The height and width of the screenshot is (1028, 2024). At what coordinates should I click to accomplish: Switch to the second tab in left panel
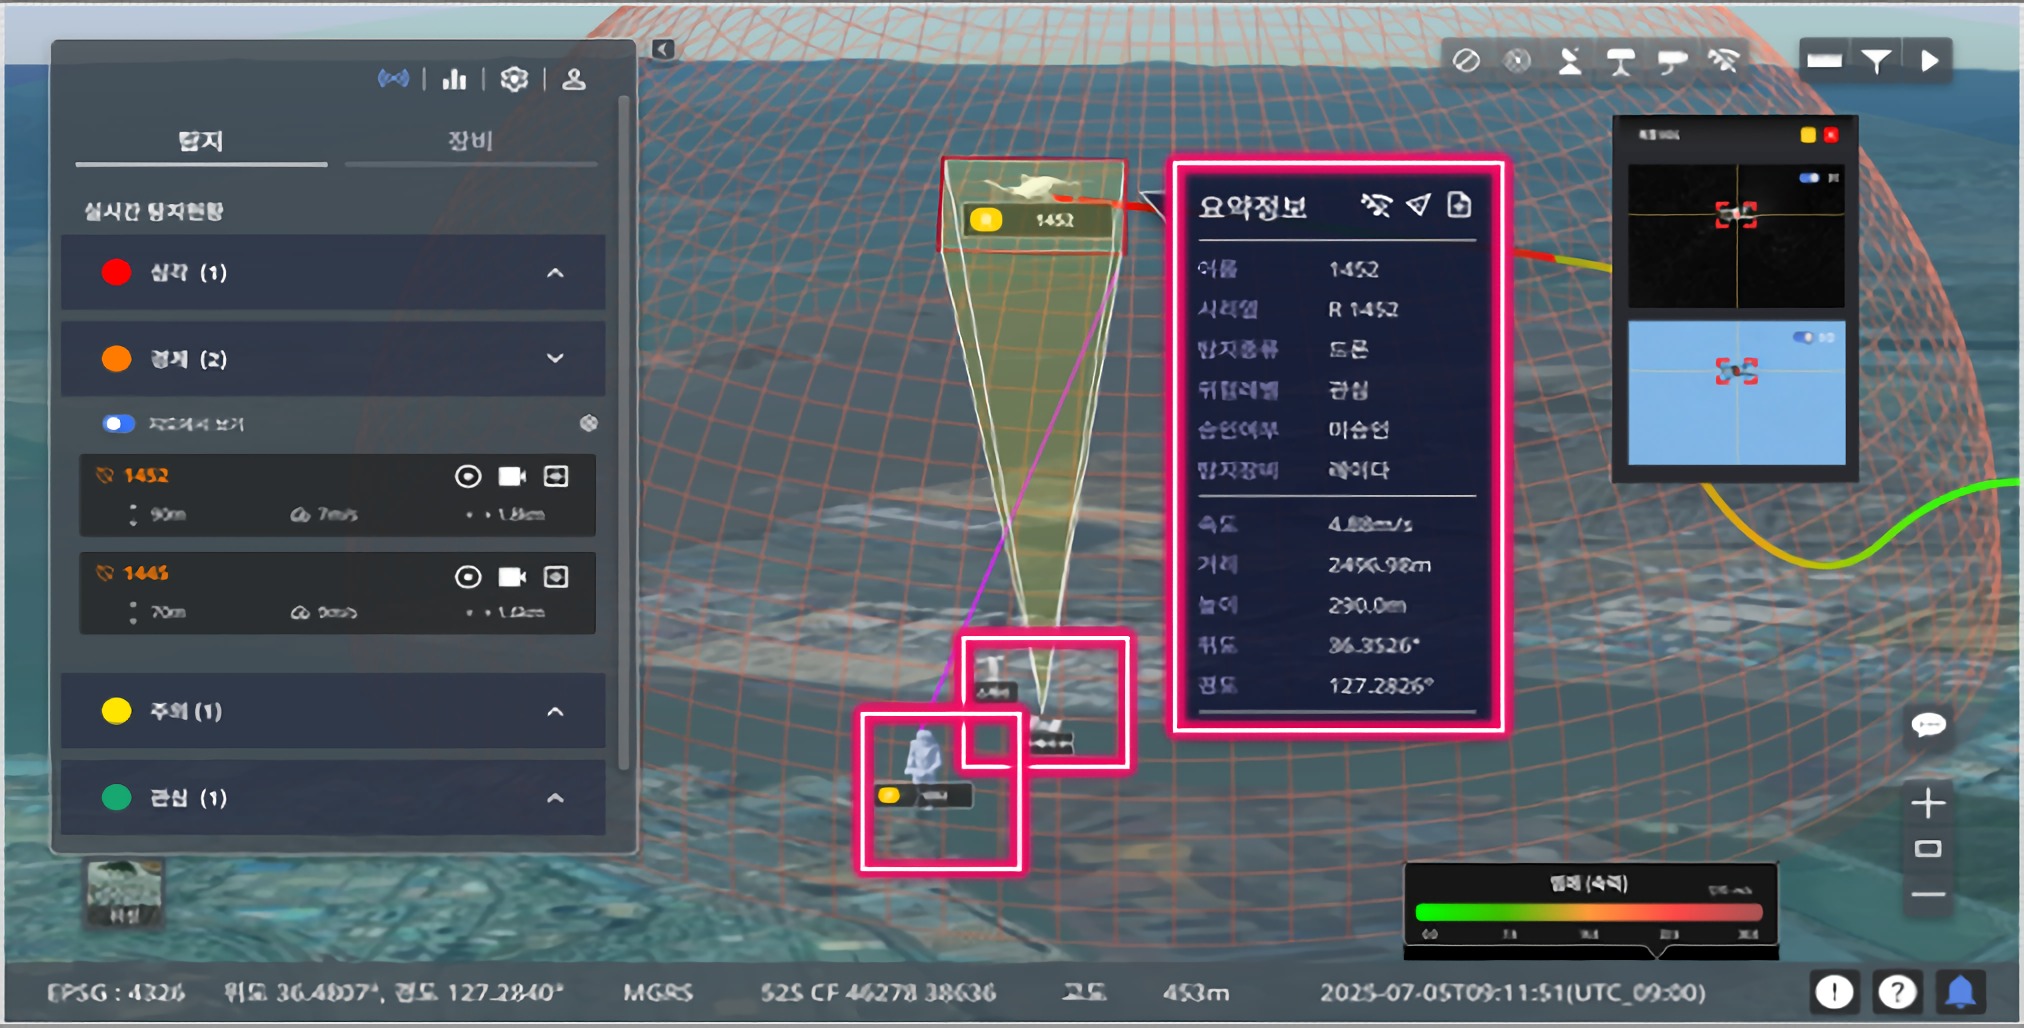click(470, 141)
